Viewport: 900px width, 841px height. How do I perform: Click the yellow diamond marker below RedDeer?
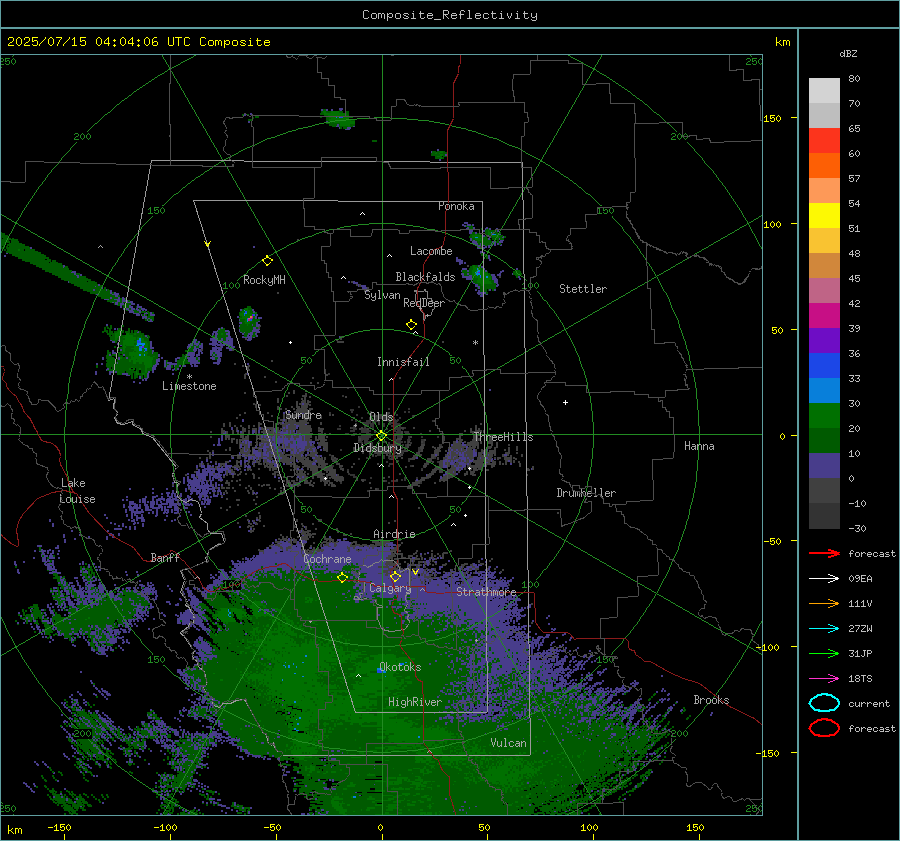coord(411,325)
